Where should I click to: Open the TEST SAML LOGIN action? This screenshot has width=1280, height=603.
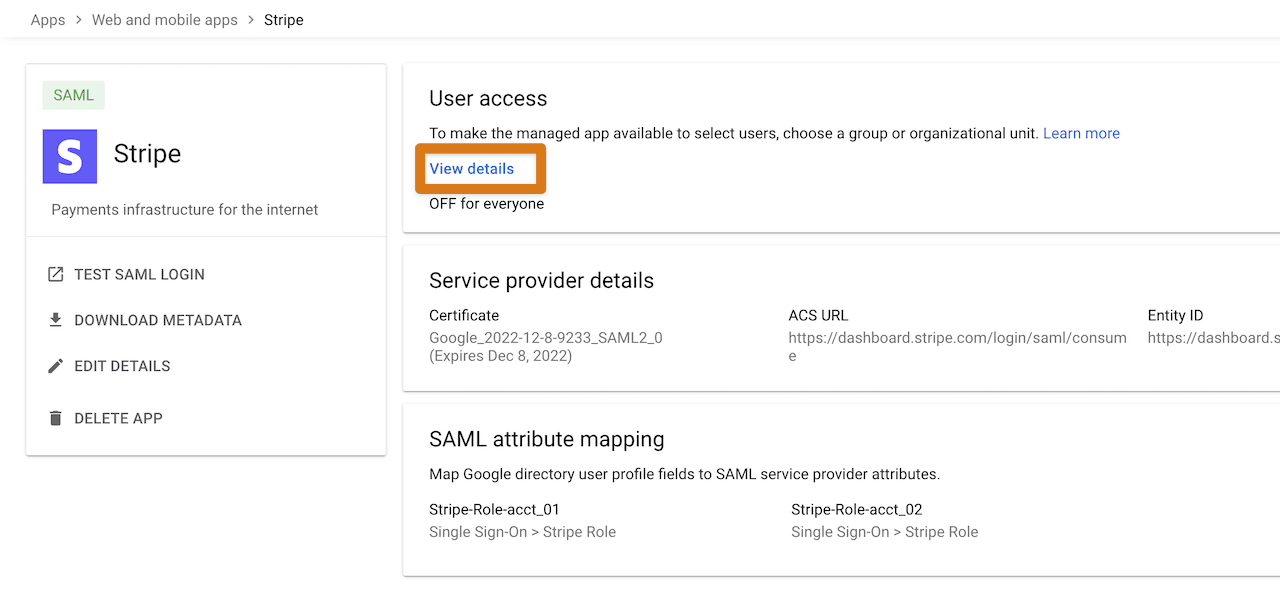point(139,274)
